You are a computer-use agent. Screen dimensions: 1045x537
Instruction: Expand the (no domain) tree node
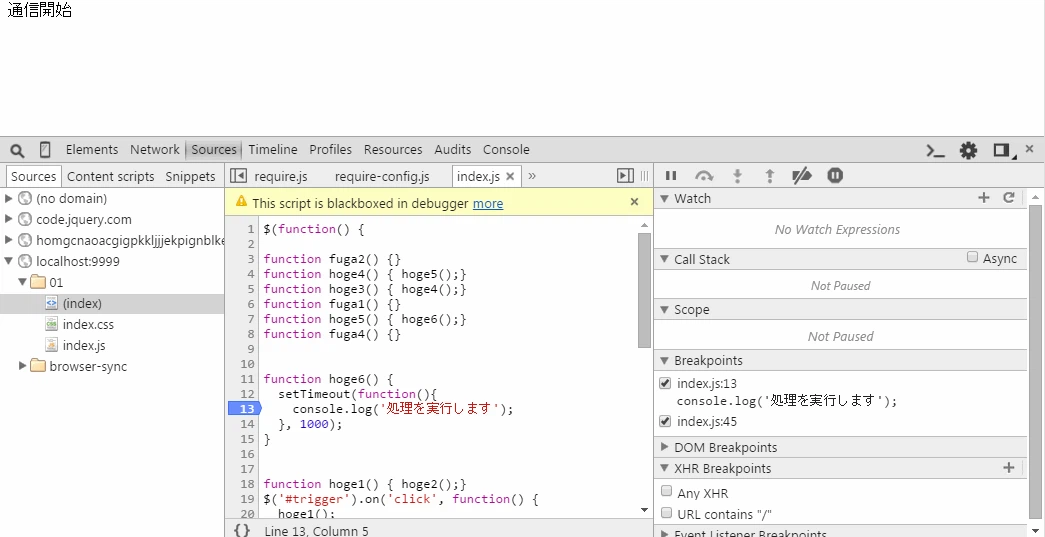[9, 199]
